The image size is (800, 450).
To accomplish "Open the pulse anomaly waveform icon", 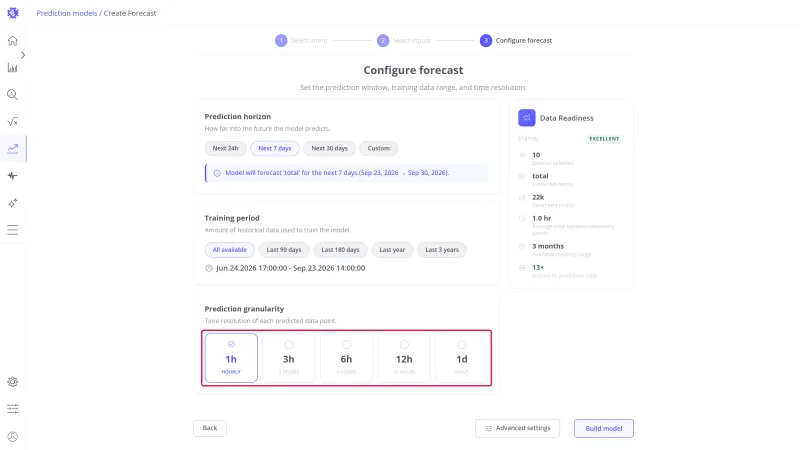I will 13,176.
